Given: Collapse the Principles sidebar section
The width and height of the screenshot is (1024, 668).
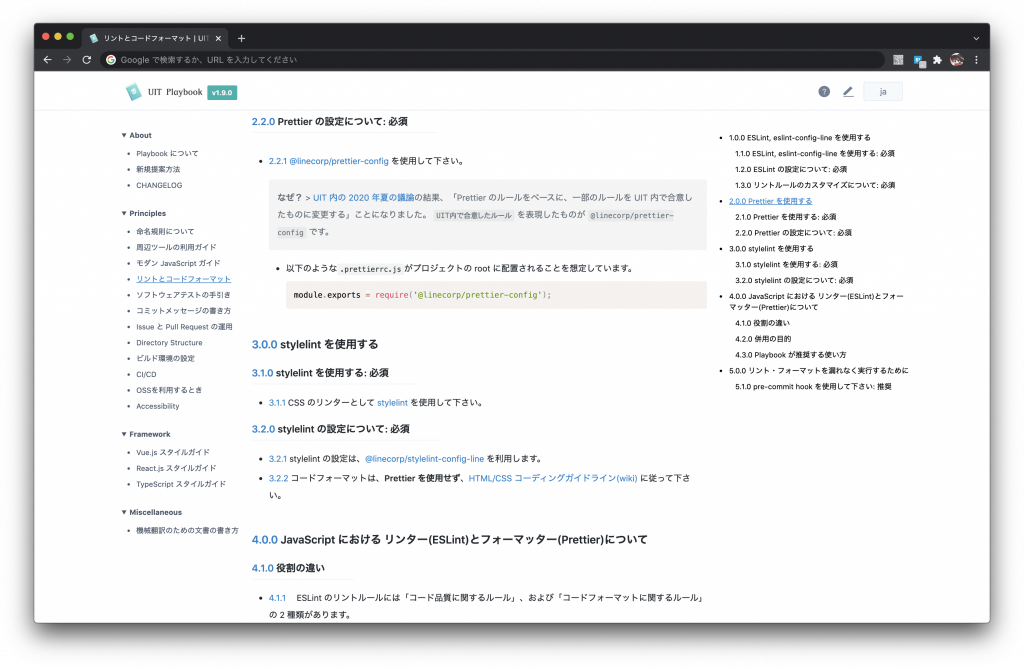Looking at the screenshot, I should coord(124,213).
